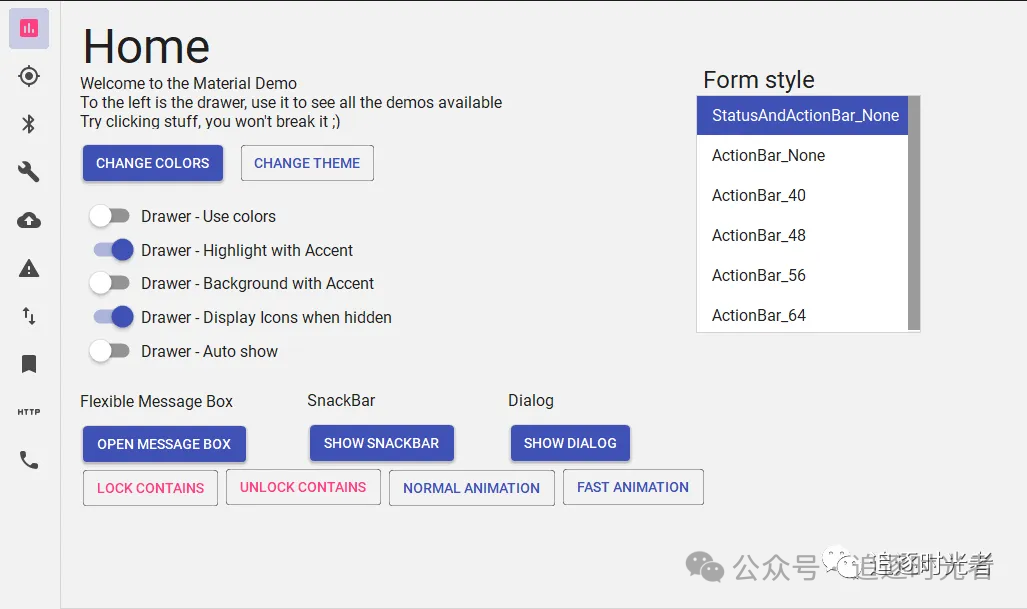Screen dimensions: 1027x609
Task: Click the target location icon
Action: click(29, 76)
